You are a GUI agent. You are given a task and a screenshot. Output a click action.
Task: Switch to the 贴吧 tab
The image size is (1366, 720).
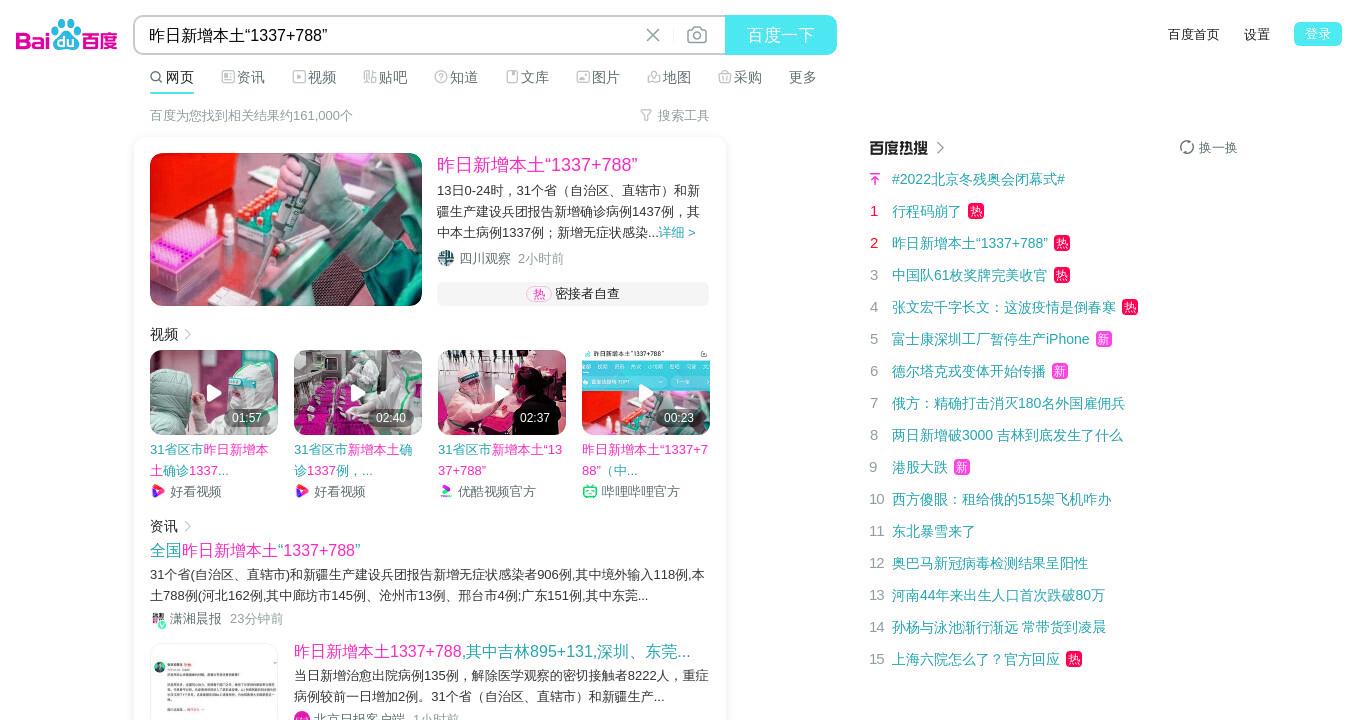click(x=385, y=77)
